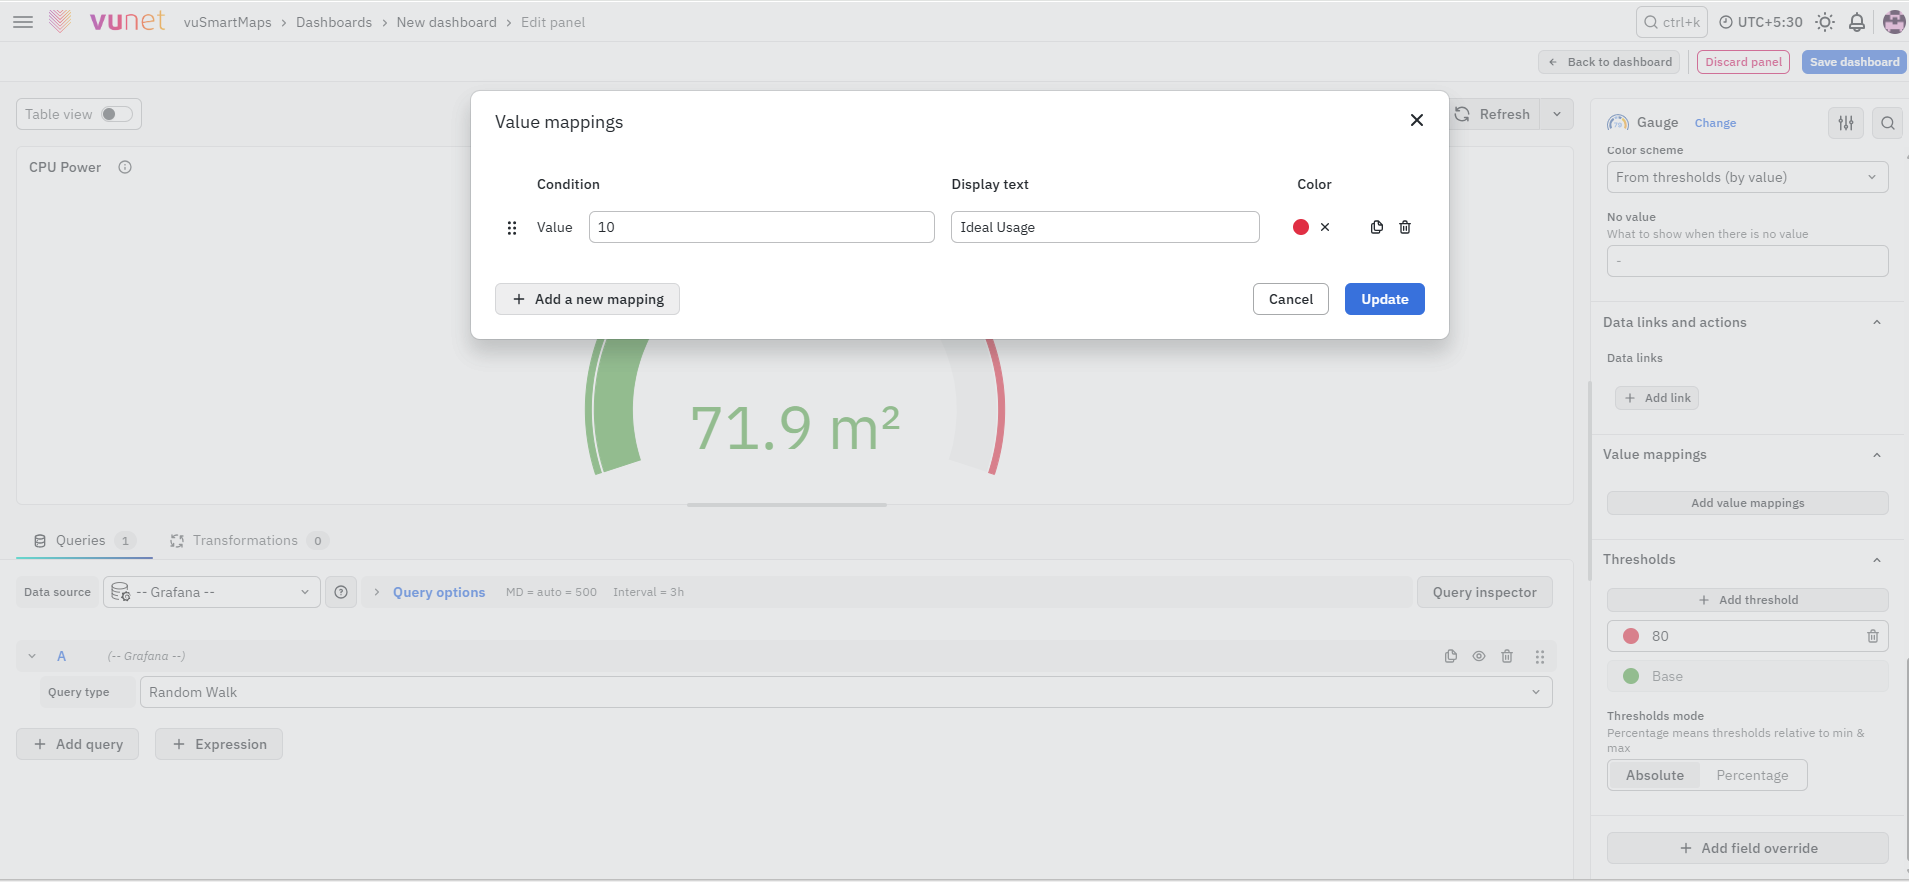Image resolution: width=1909 pixels, height=882 pixels.
Task: Click the Edit panel breadcrumb
Action: 553,22
